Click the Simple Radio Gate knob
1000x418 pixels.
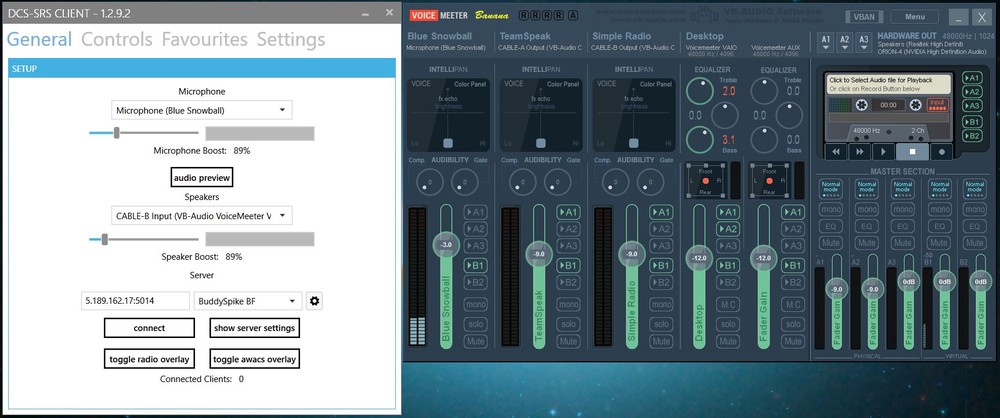(x=650, y=183)
